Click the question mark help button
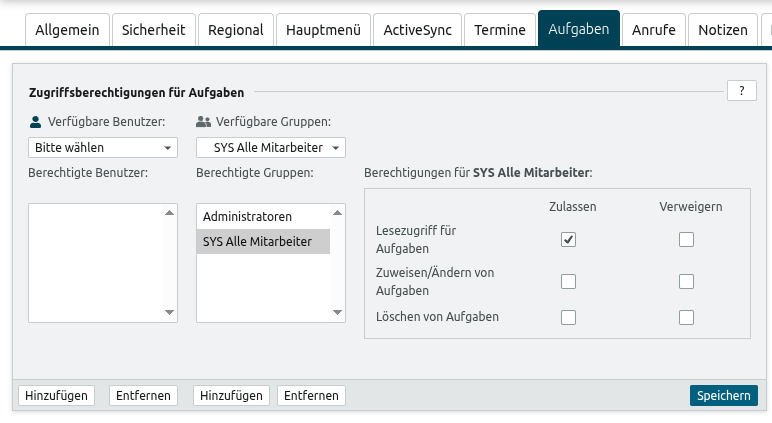Screen dimensions: 772x423 coord(741,91)
